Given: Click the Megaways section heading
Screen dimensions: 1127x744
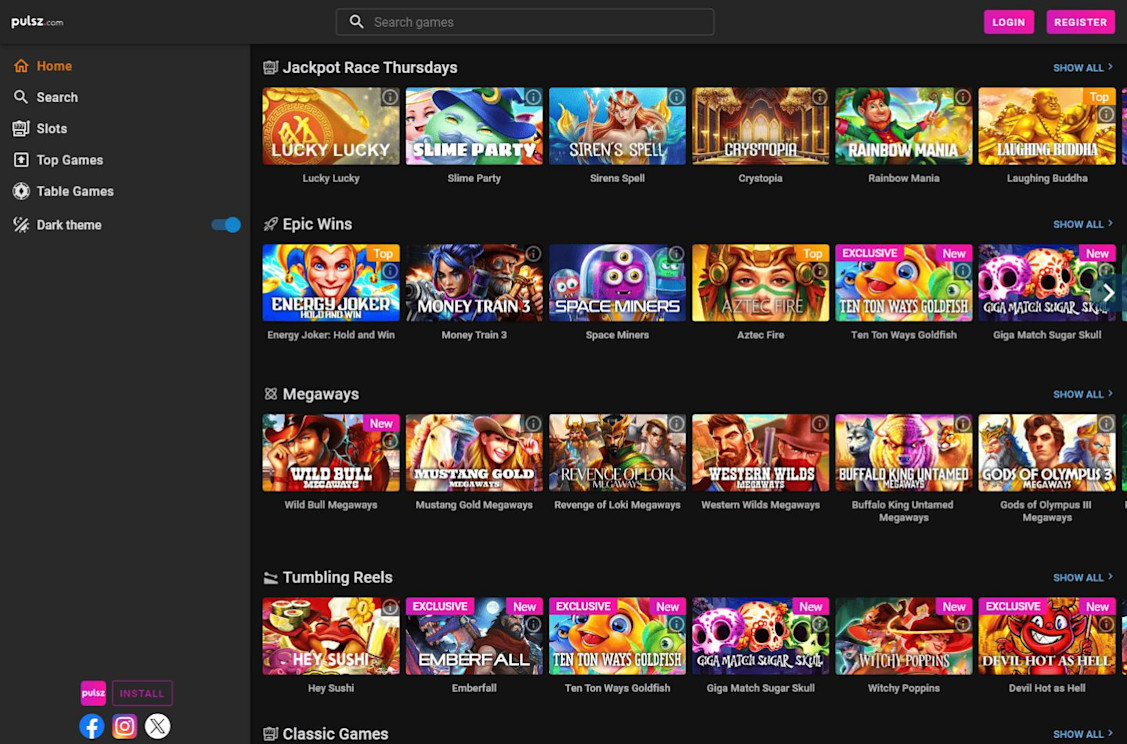Looking at the screenshot, I should 321,394.
